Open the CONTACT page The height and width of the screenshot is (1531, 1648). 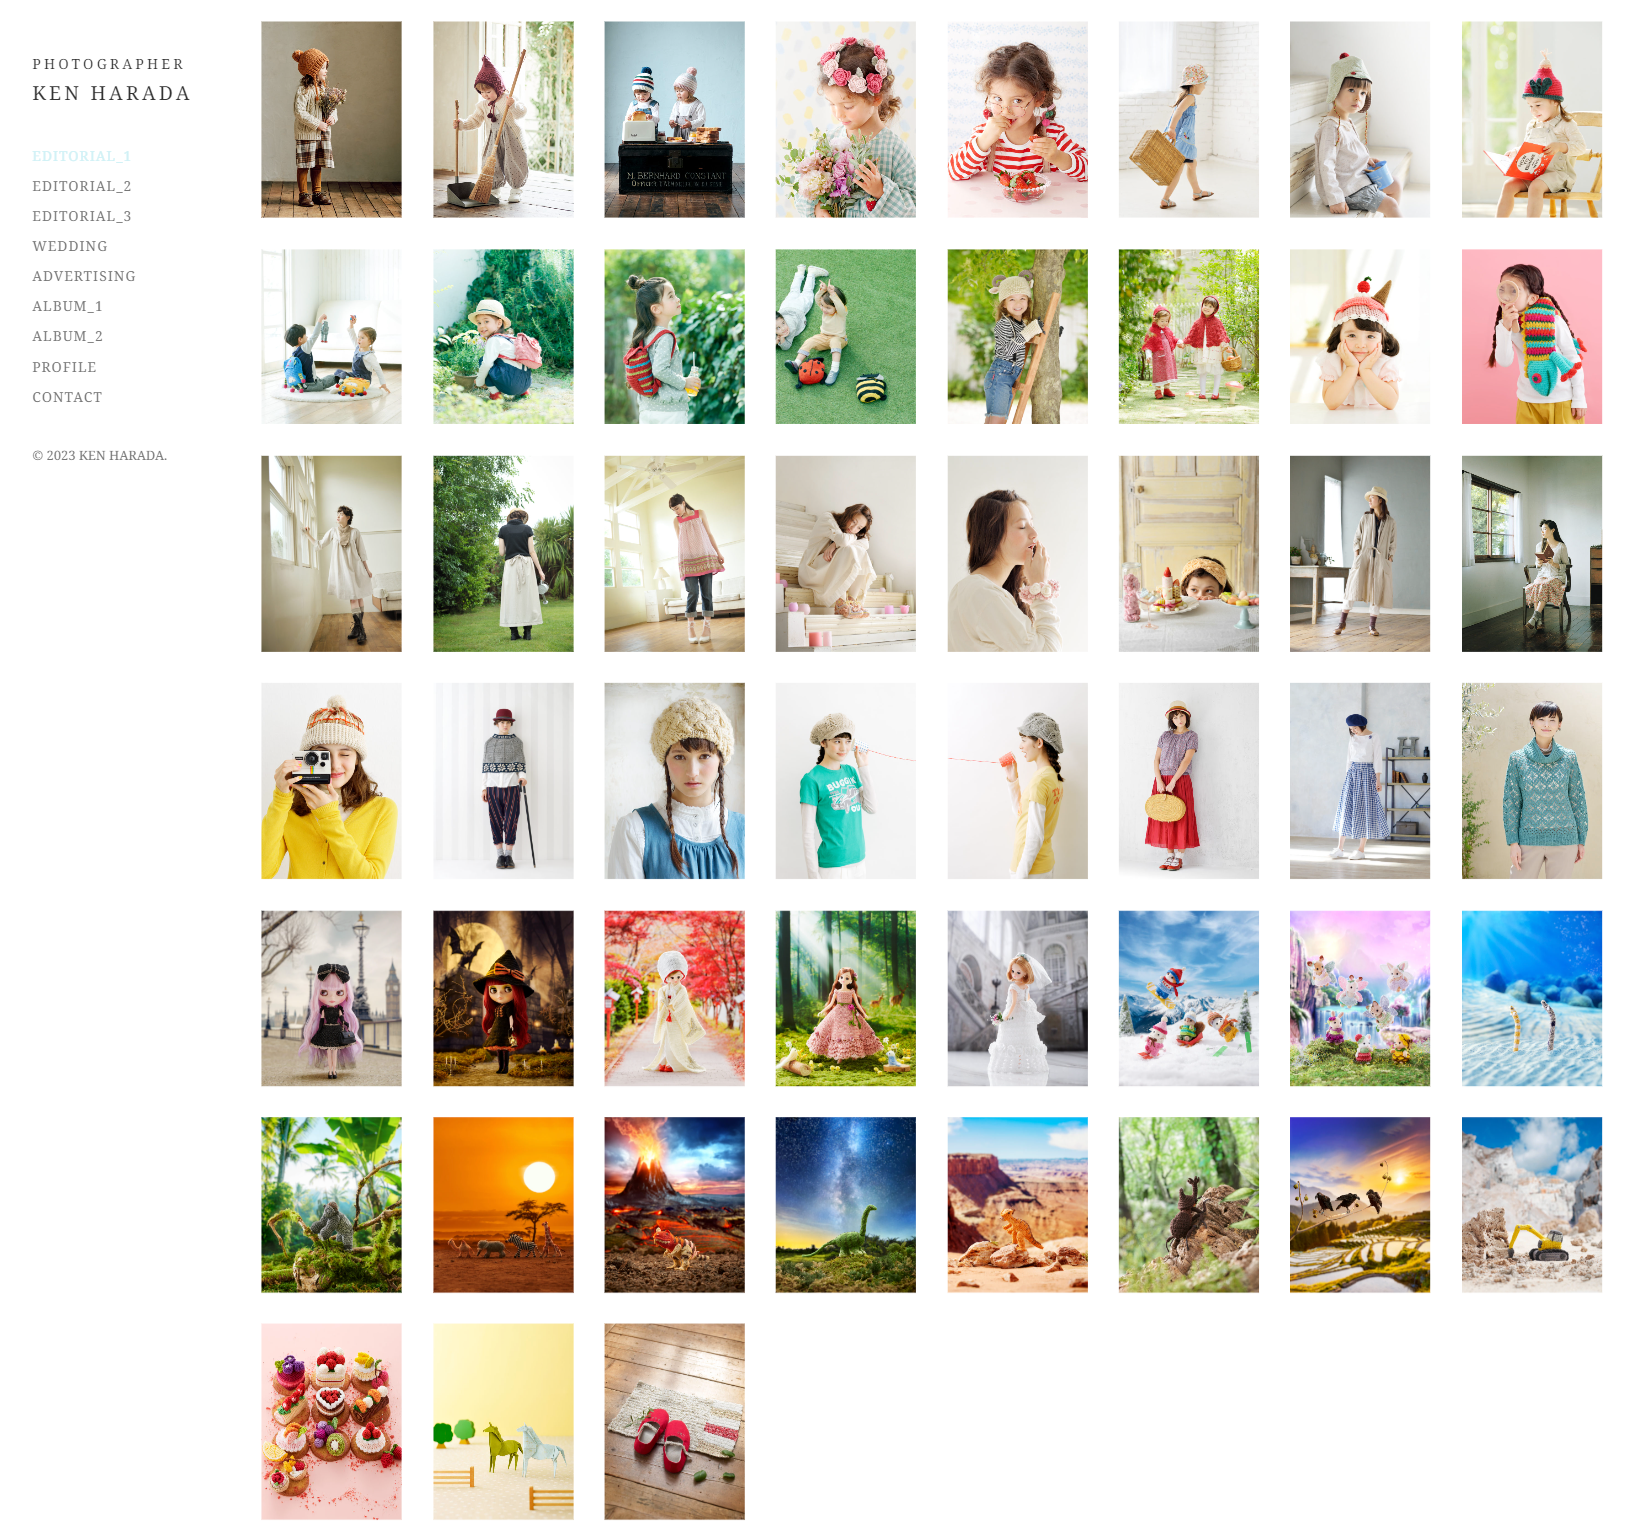[x=67, y=397]
